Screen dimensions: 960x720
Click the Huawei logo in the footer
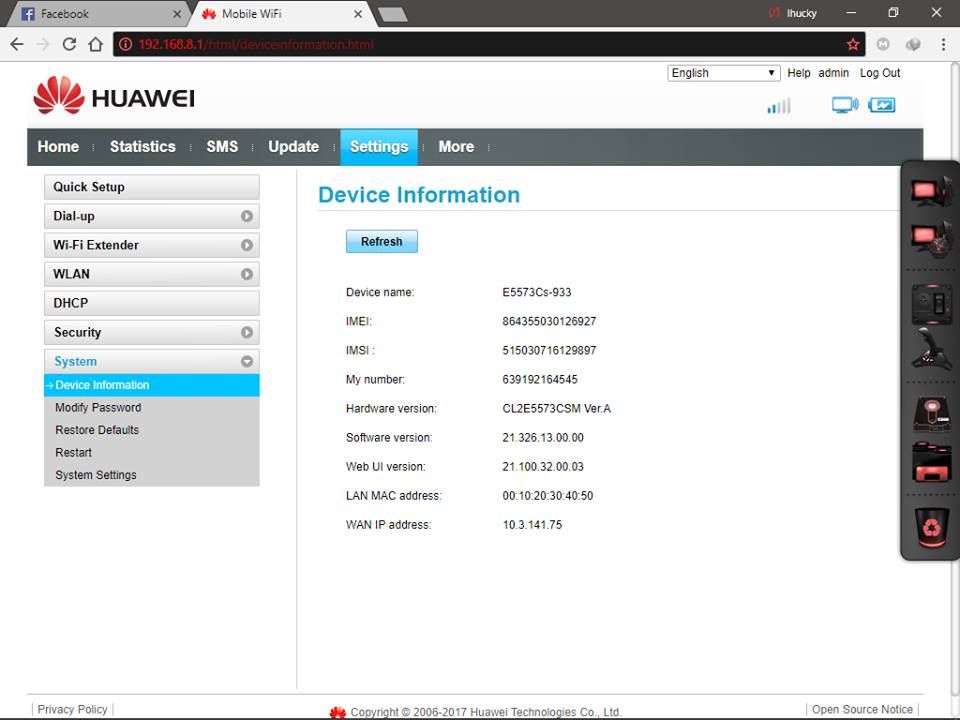(x=337, y=712)
